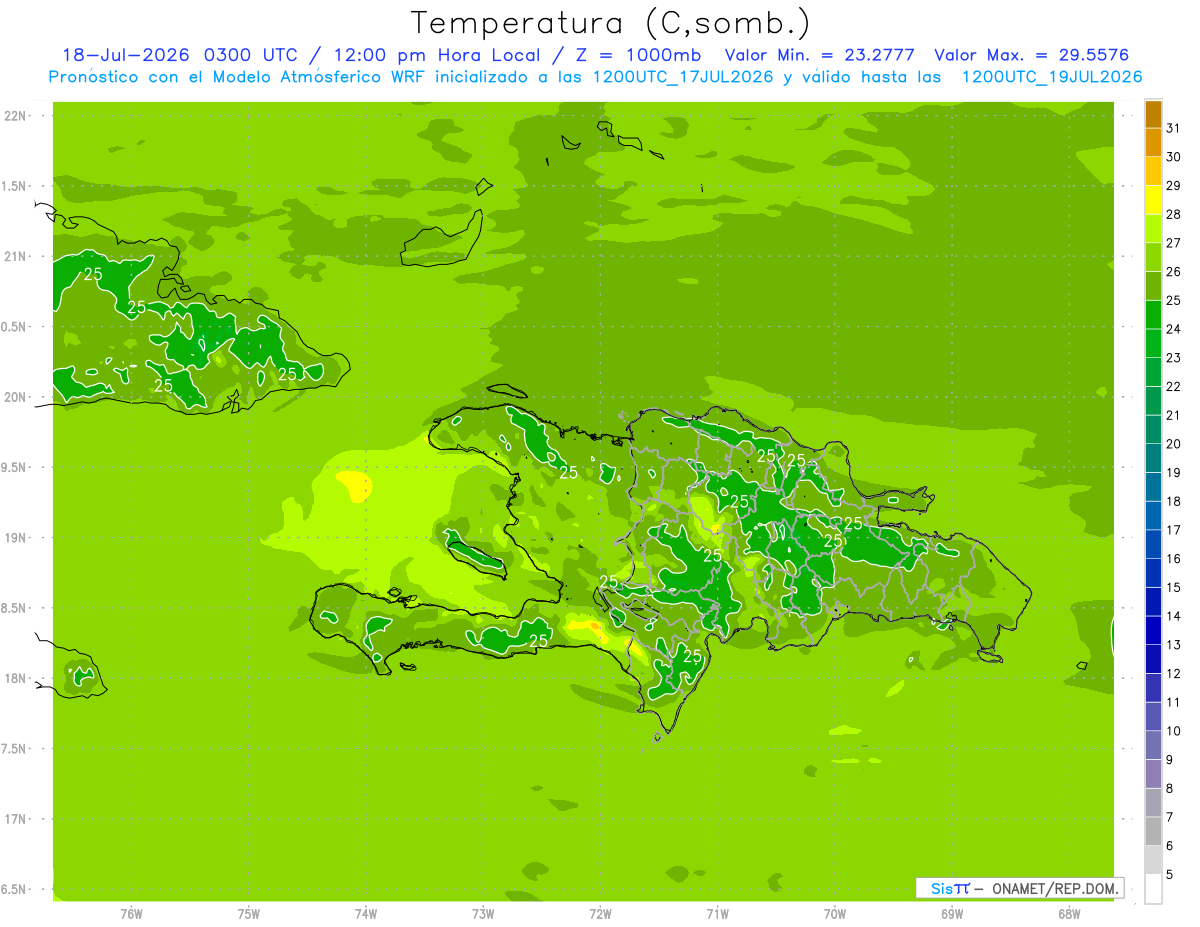Select the '8.5N' latitude tick label
The width and height of the screenshot is (1200, 927).
[x=14, y=608]
